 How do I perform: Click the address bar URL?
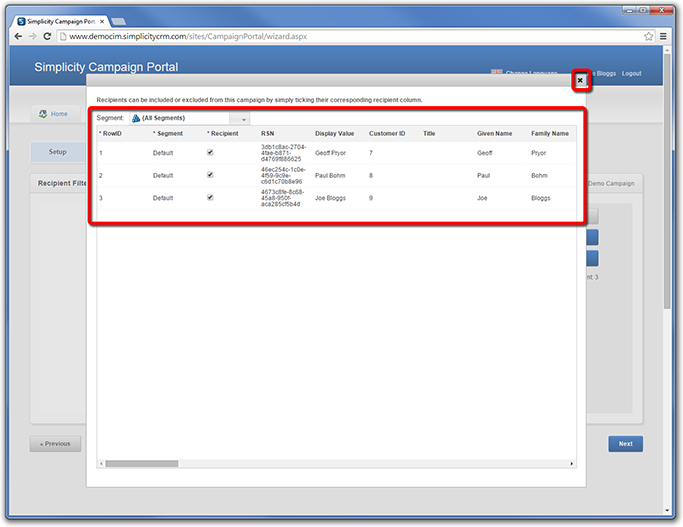pos(188,37)
